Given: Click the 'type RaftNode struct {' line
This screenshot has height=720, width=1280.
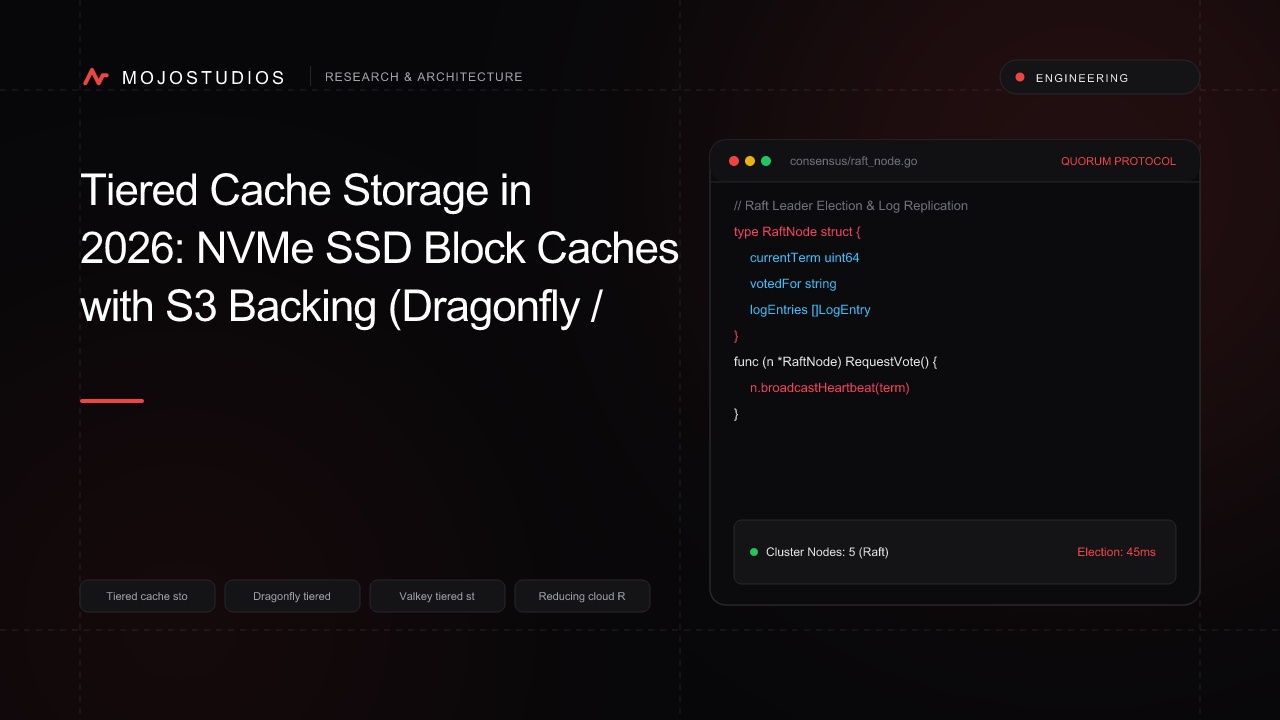Looking at the screenshot, I should coord(797,232).
